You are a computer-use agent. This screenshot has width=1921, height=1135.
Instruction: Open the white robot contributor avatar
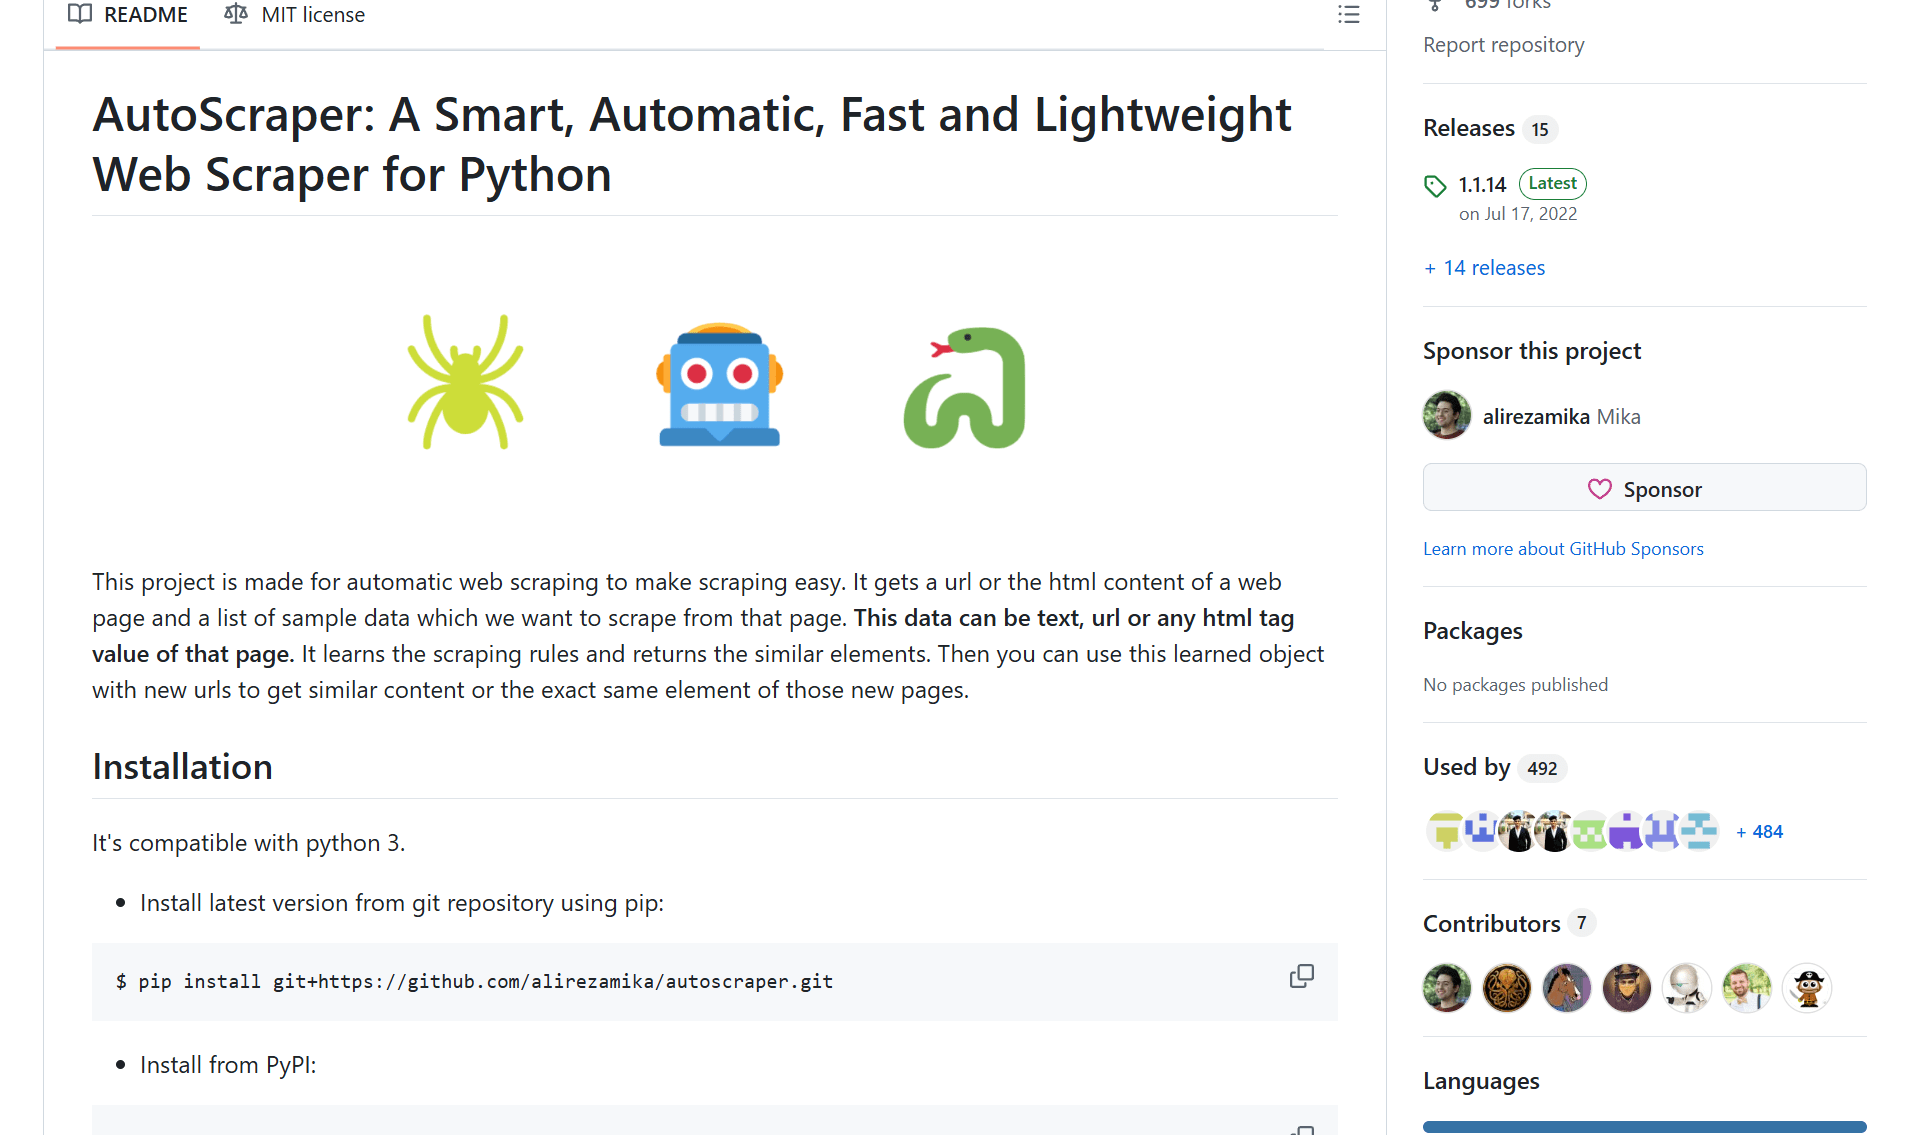pyautogui.click(x=1686, y=988)
